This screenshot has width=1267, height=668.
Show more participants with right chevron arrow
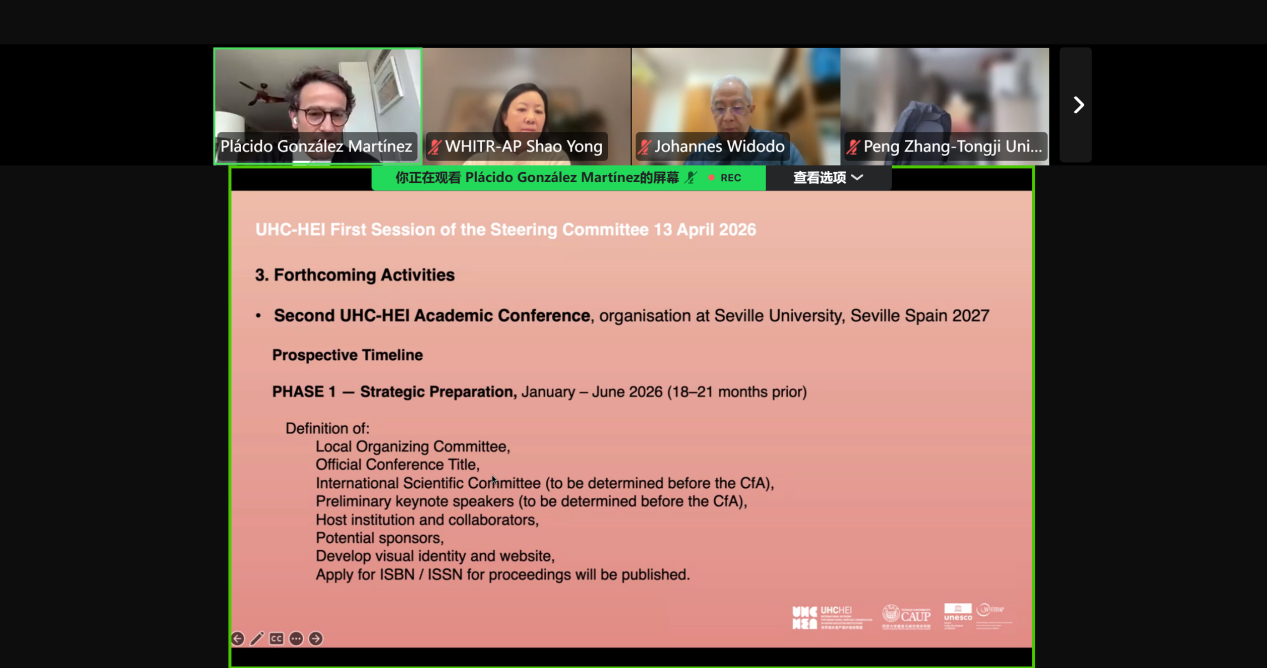1077,105
